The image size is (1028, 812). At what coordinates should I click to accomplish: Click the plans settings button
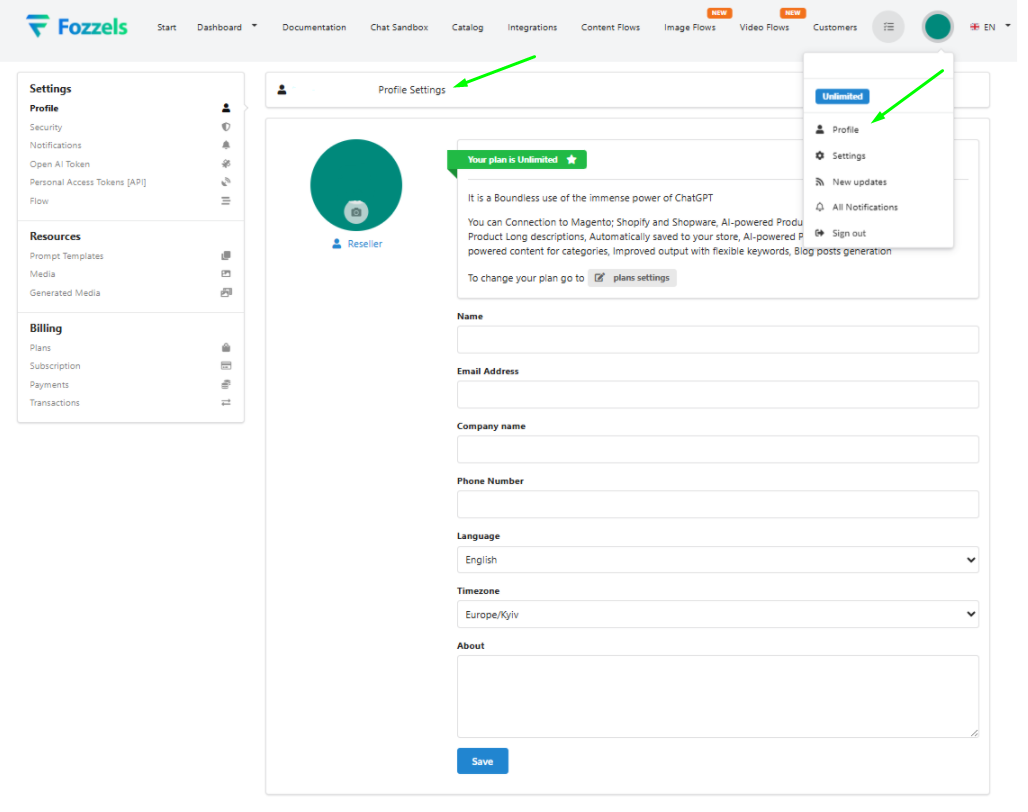click(632, 278)
